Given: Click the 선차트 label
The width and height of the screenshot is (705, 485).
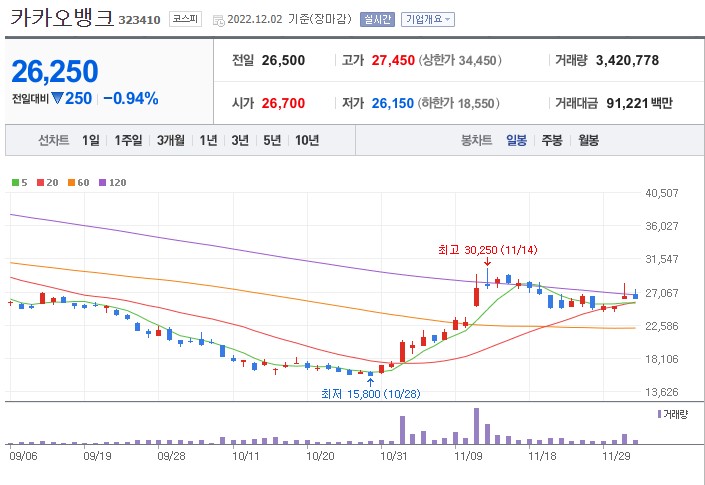Looking at the screenshot, I should point(54,140).
